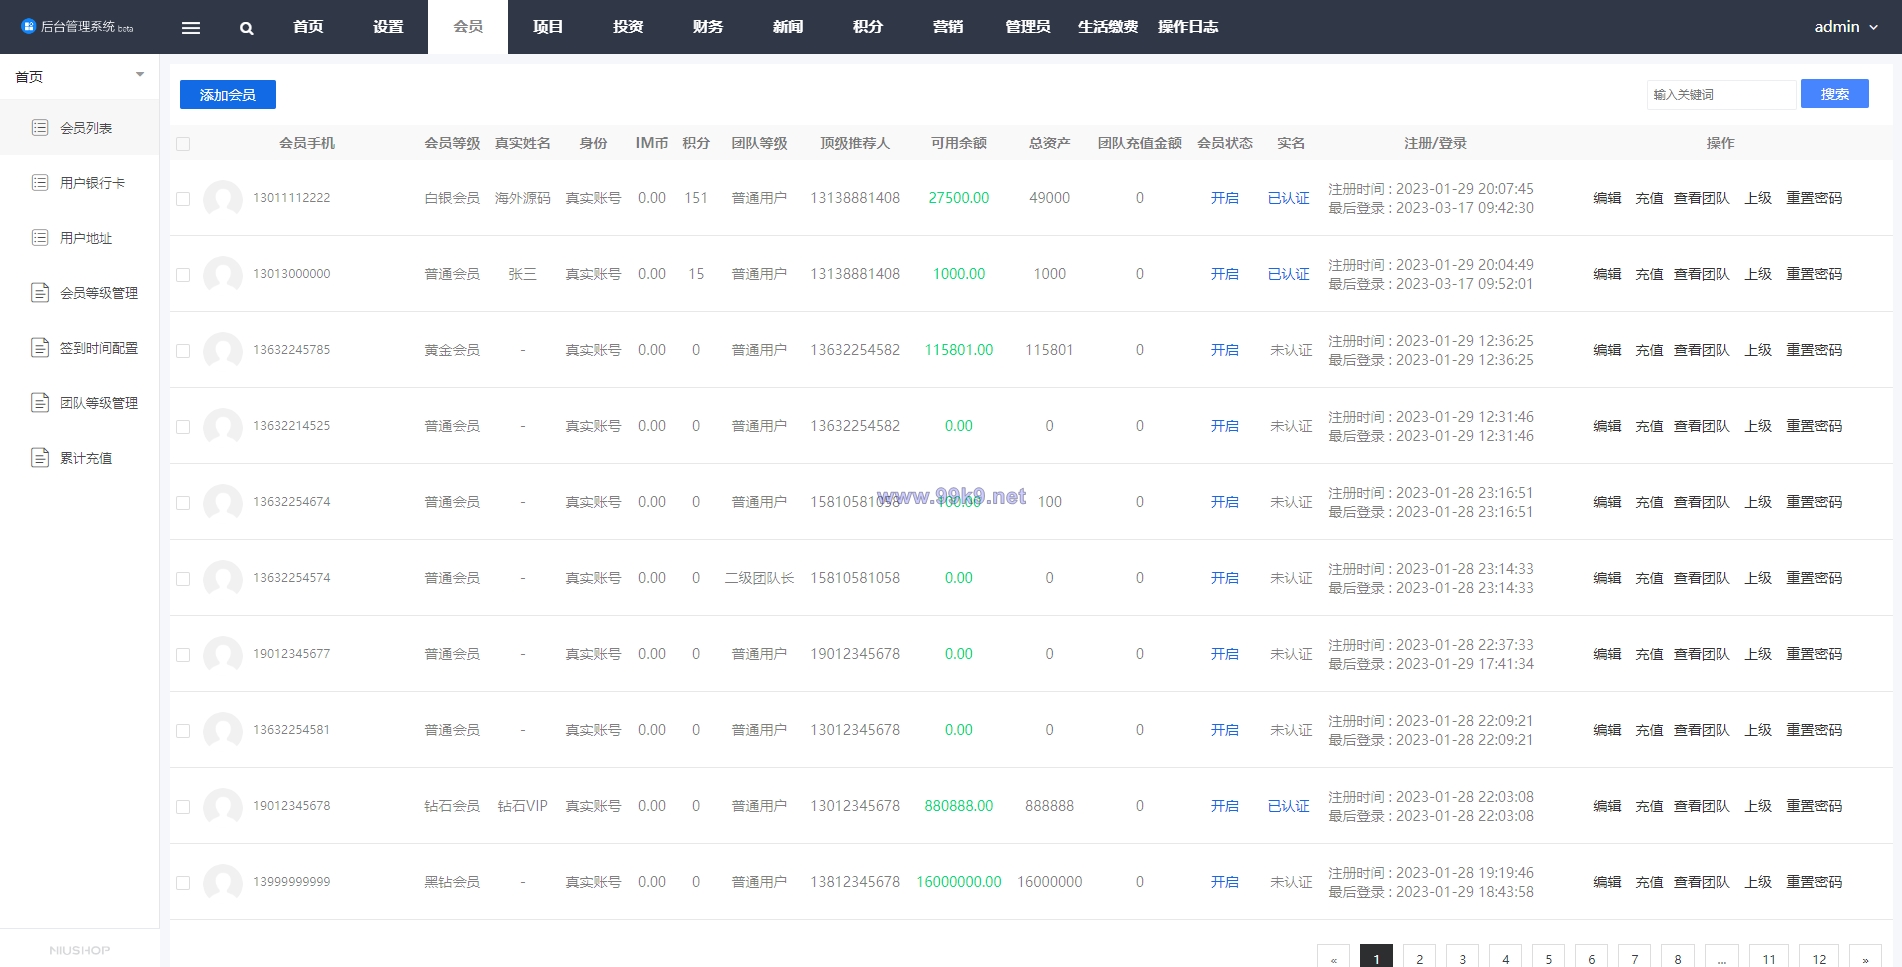Click avatar of member 13013000000
The height and width of the screenshot is (967, 1902).
(223, 274)
